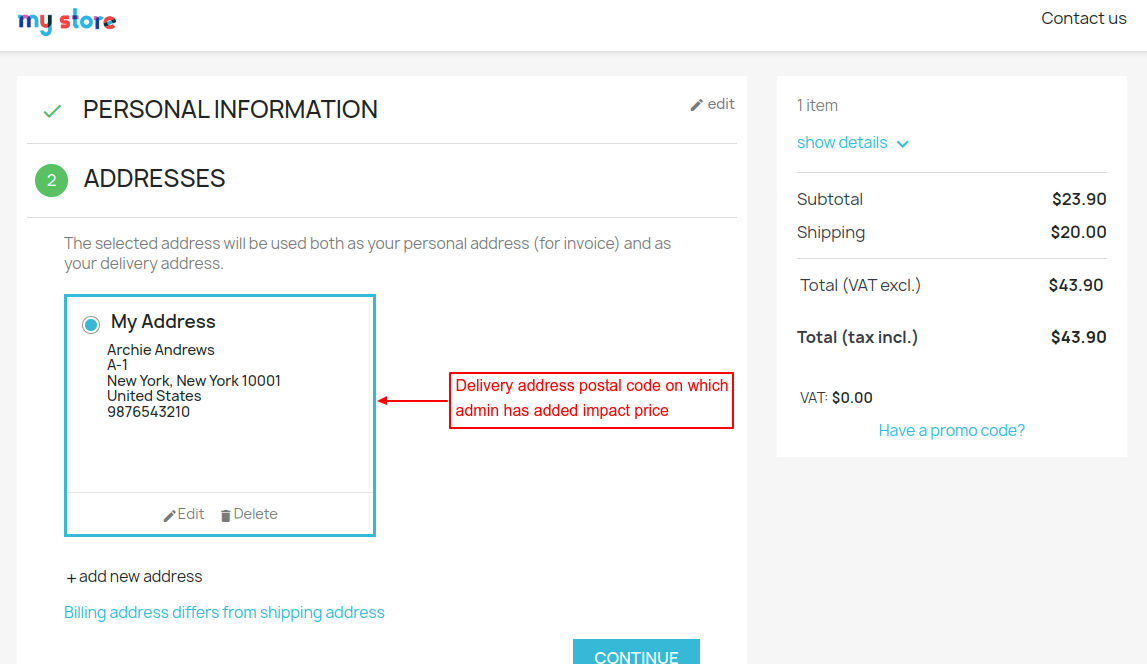Click the red arrow pointing at address card
Viewport: 1147px width, 664px height.
412,401
